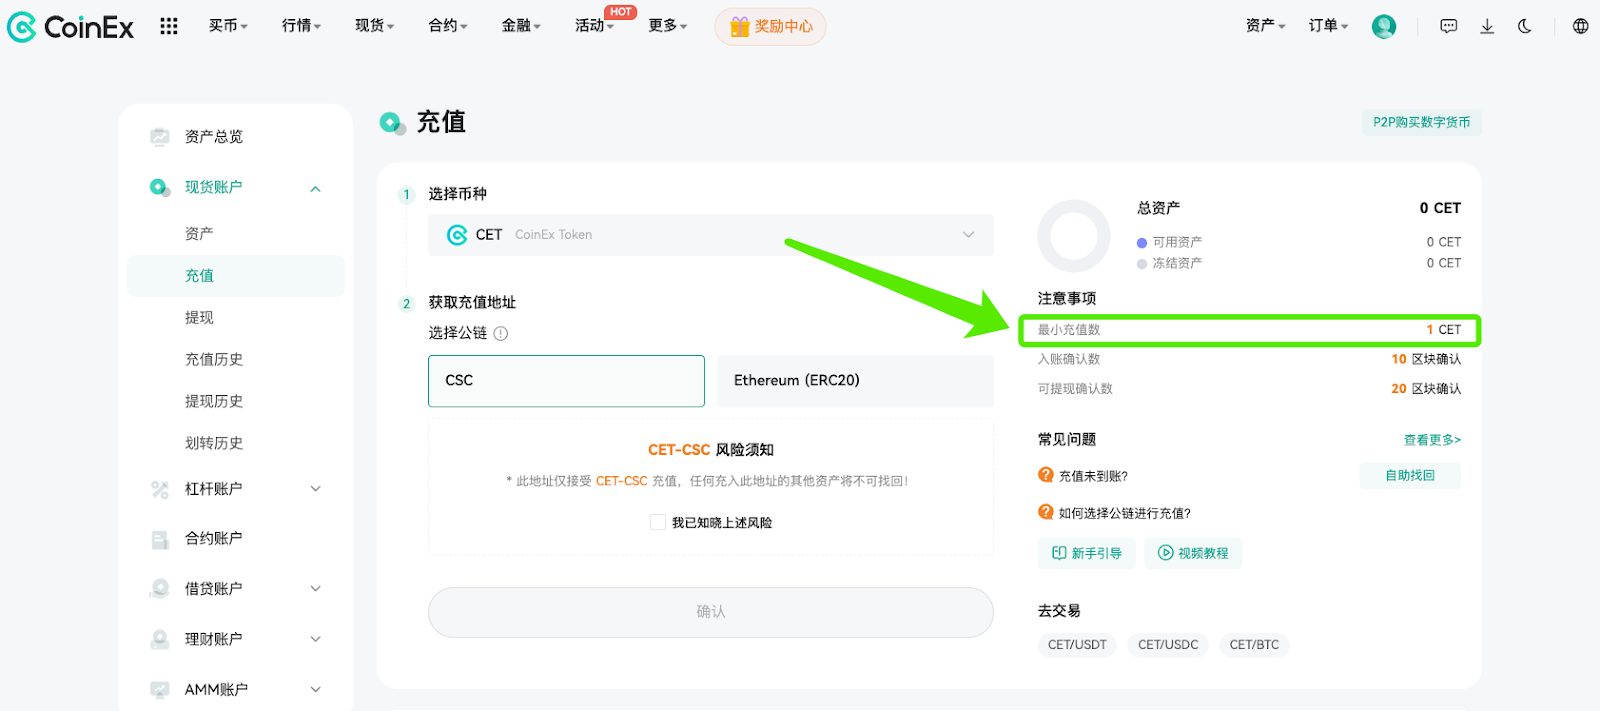
Task: Expand the AMM账户 section chevron
Action: (315, 689)
